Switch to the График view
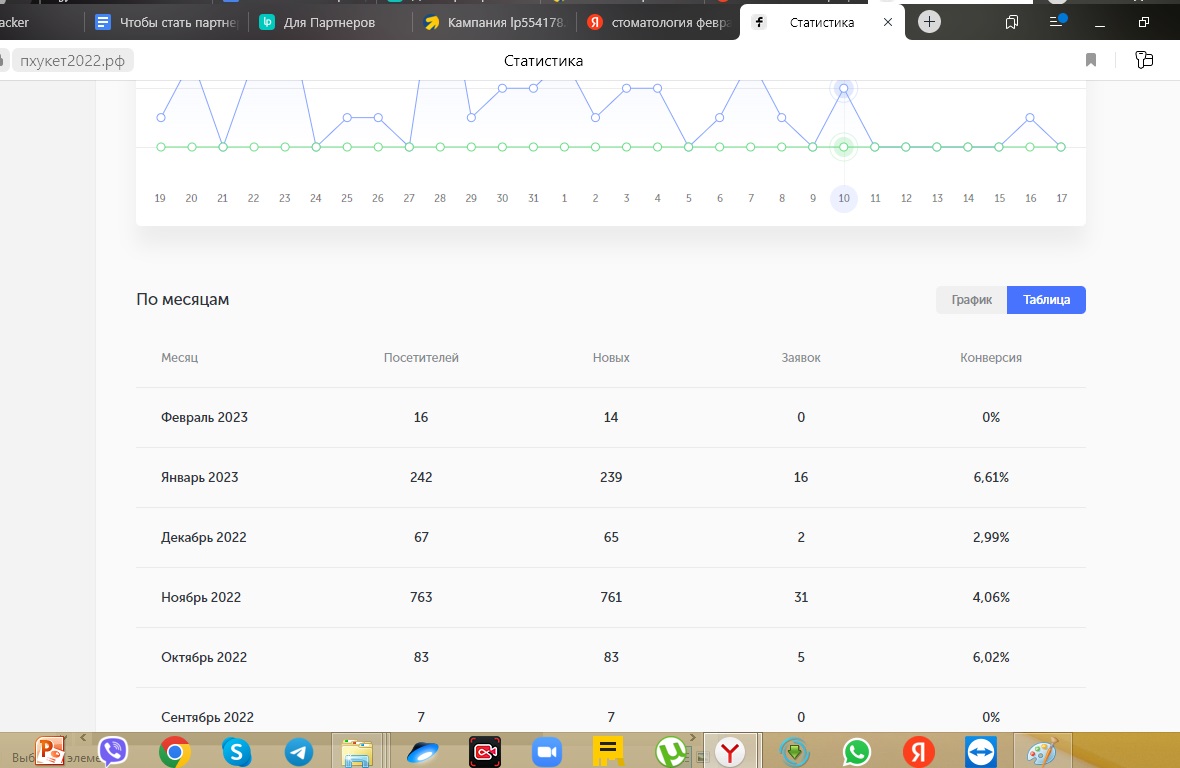Image resolution: width=1180 pixels, height=768 pixels. pyautogui.click(x=971, y=300)
